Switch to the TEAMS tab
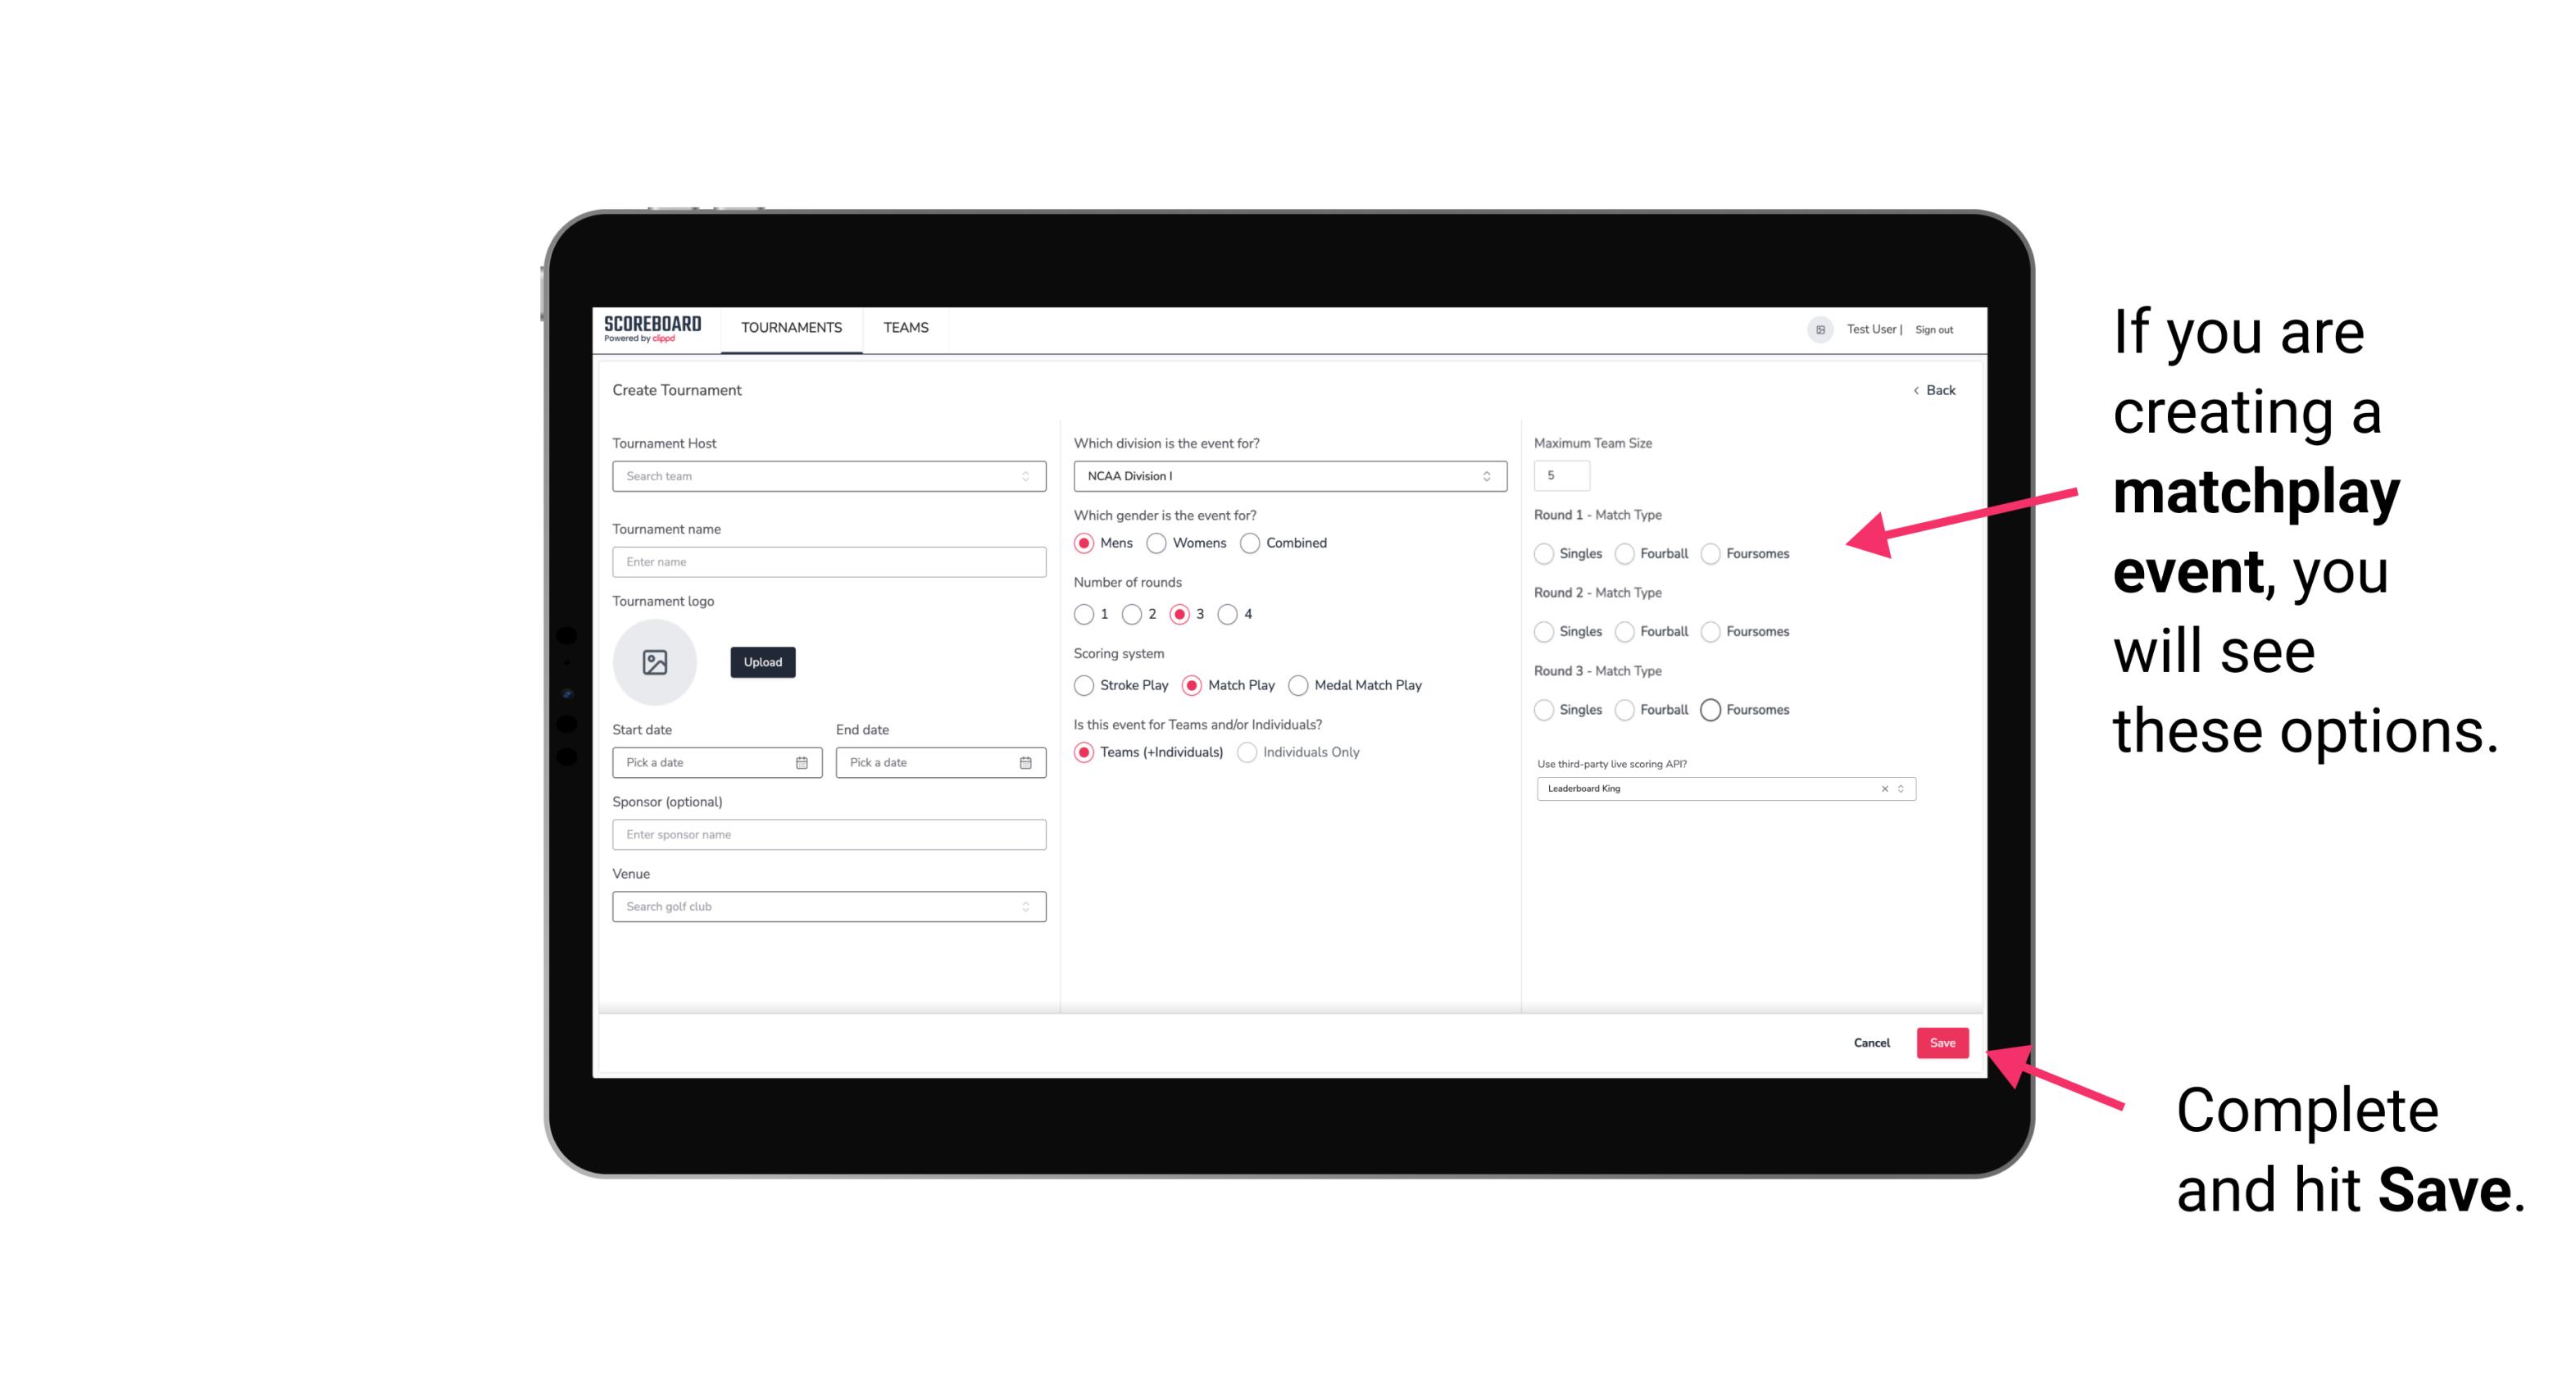Image resolution: width=2576 pixels, height=1386 pixels. coord(904,328)
